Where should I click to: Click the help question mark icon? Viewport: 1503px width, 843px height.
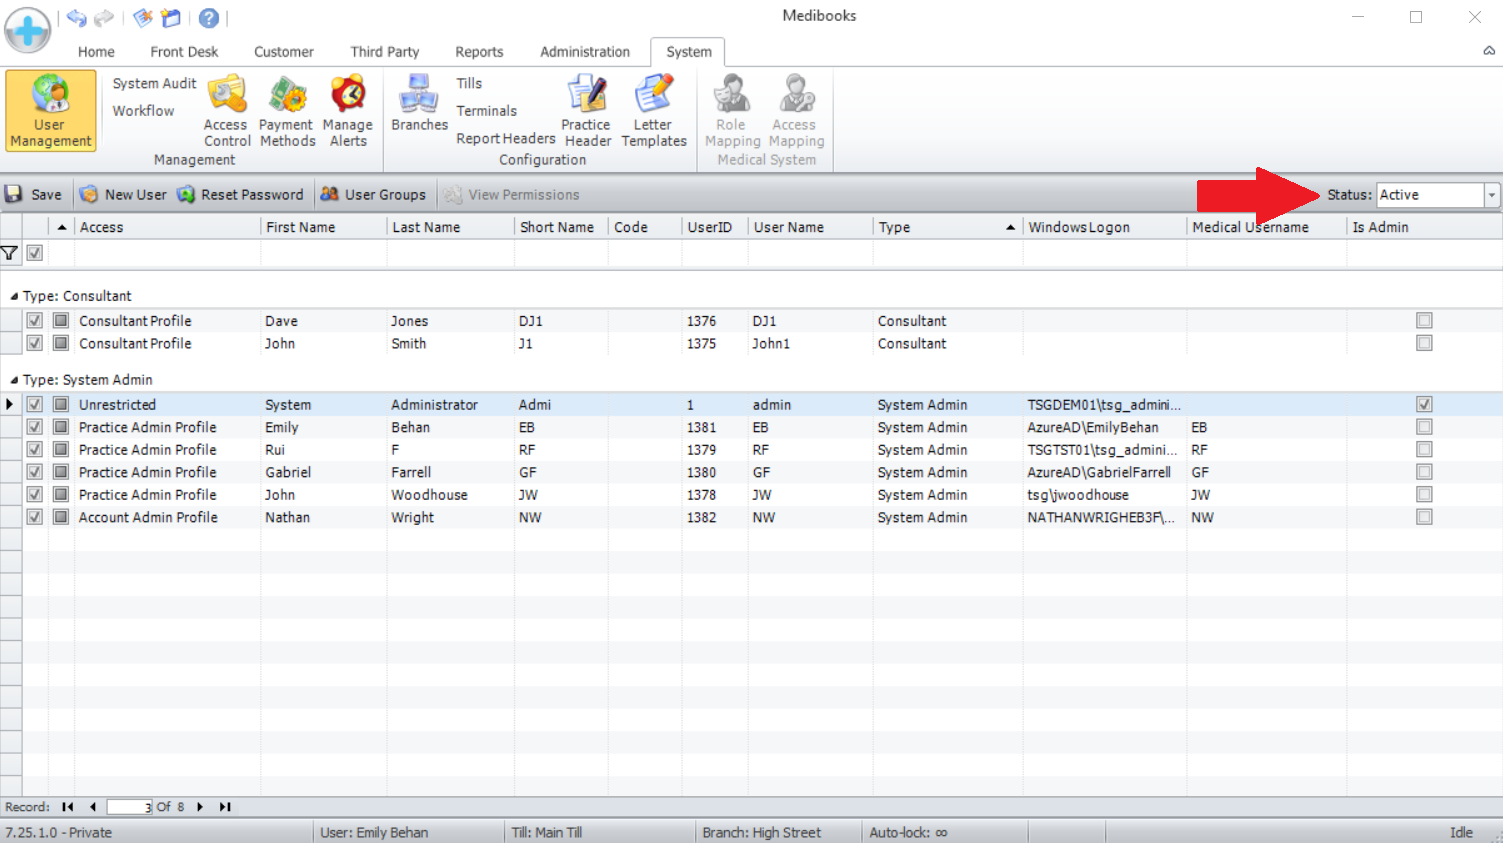209,18
